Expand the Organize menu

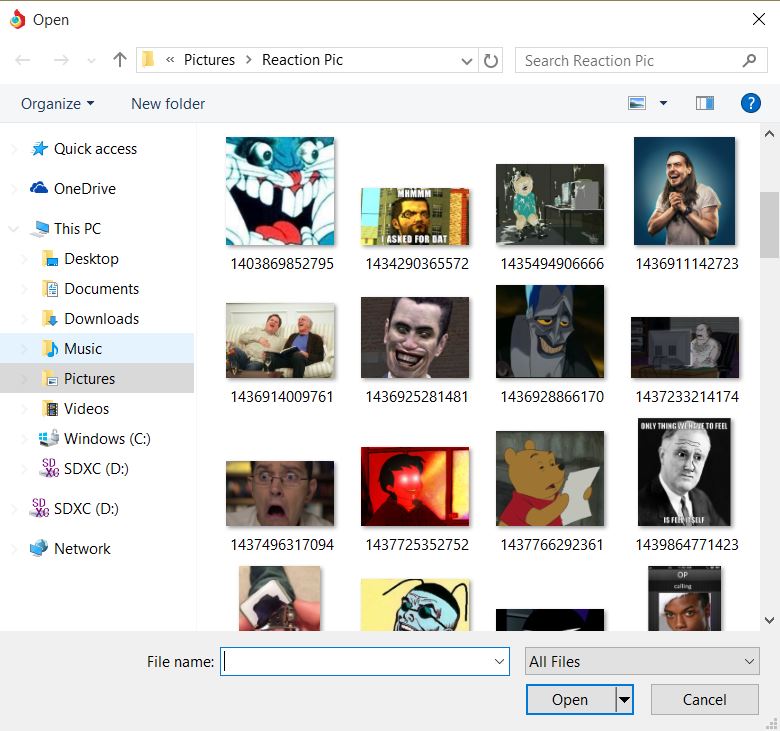coord(57,104)
